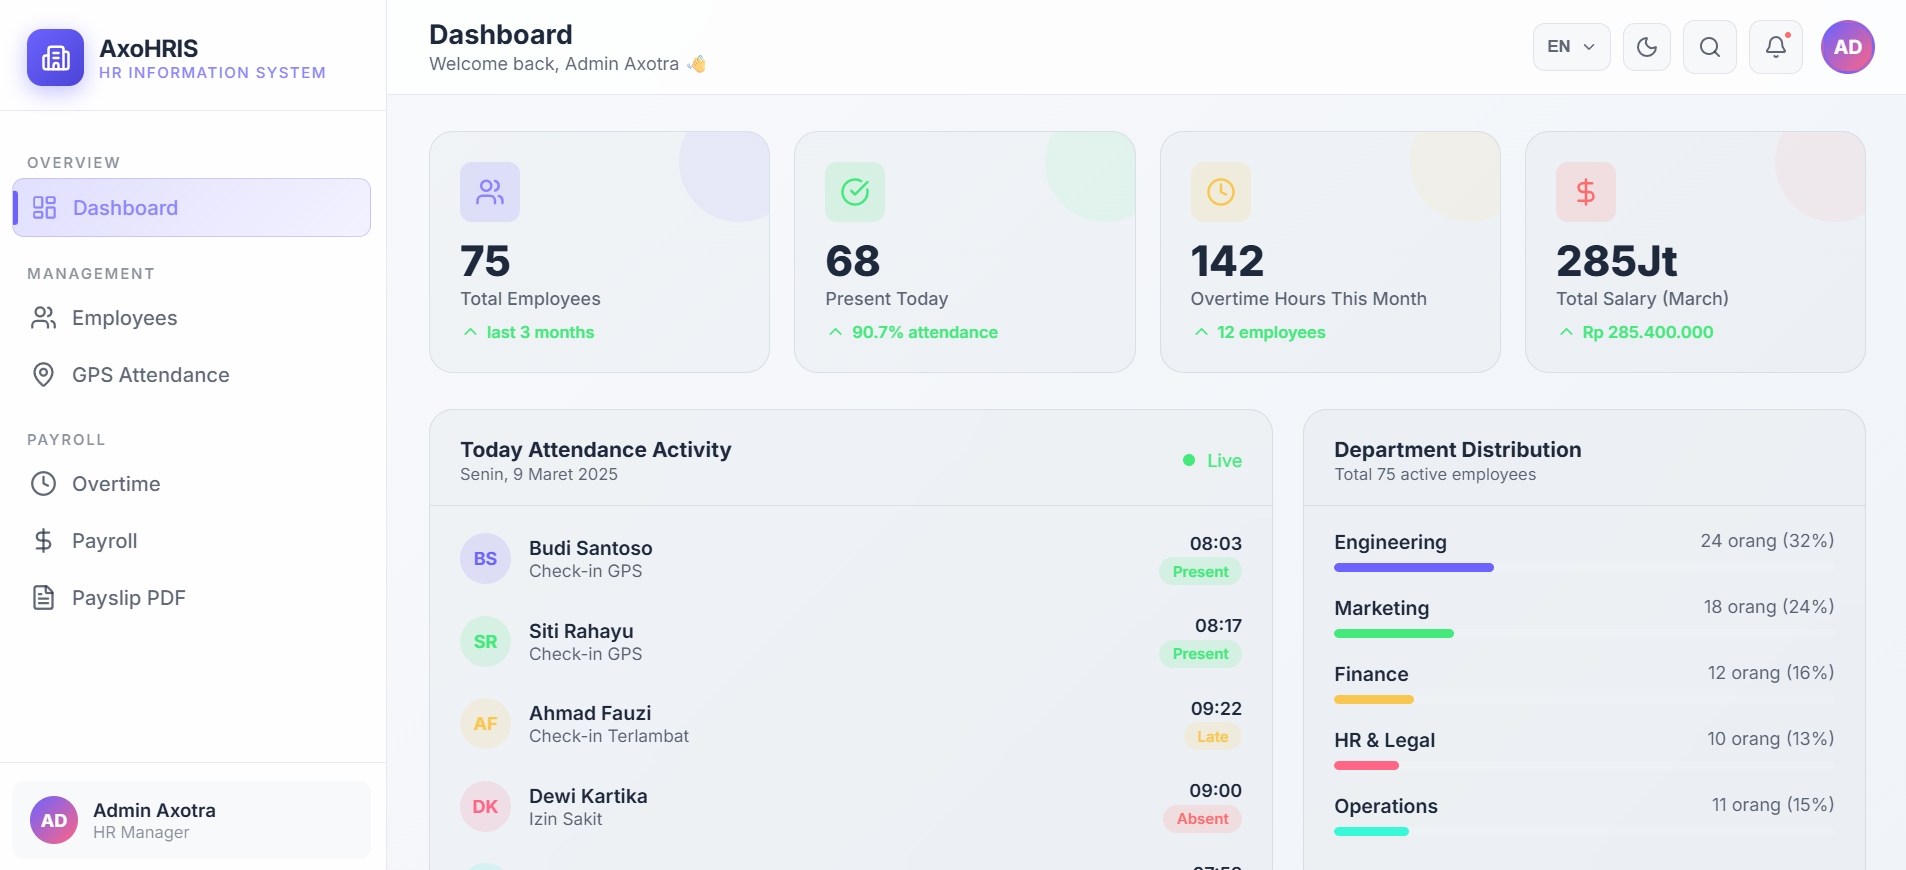Click '12 employees' trend text
This screenshot has width=1906, height=870.
pyautogui.click(x=1271, y=332)
